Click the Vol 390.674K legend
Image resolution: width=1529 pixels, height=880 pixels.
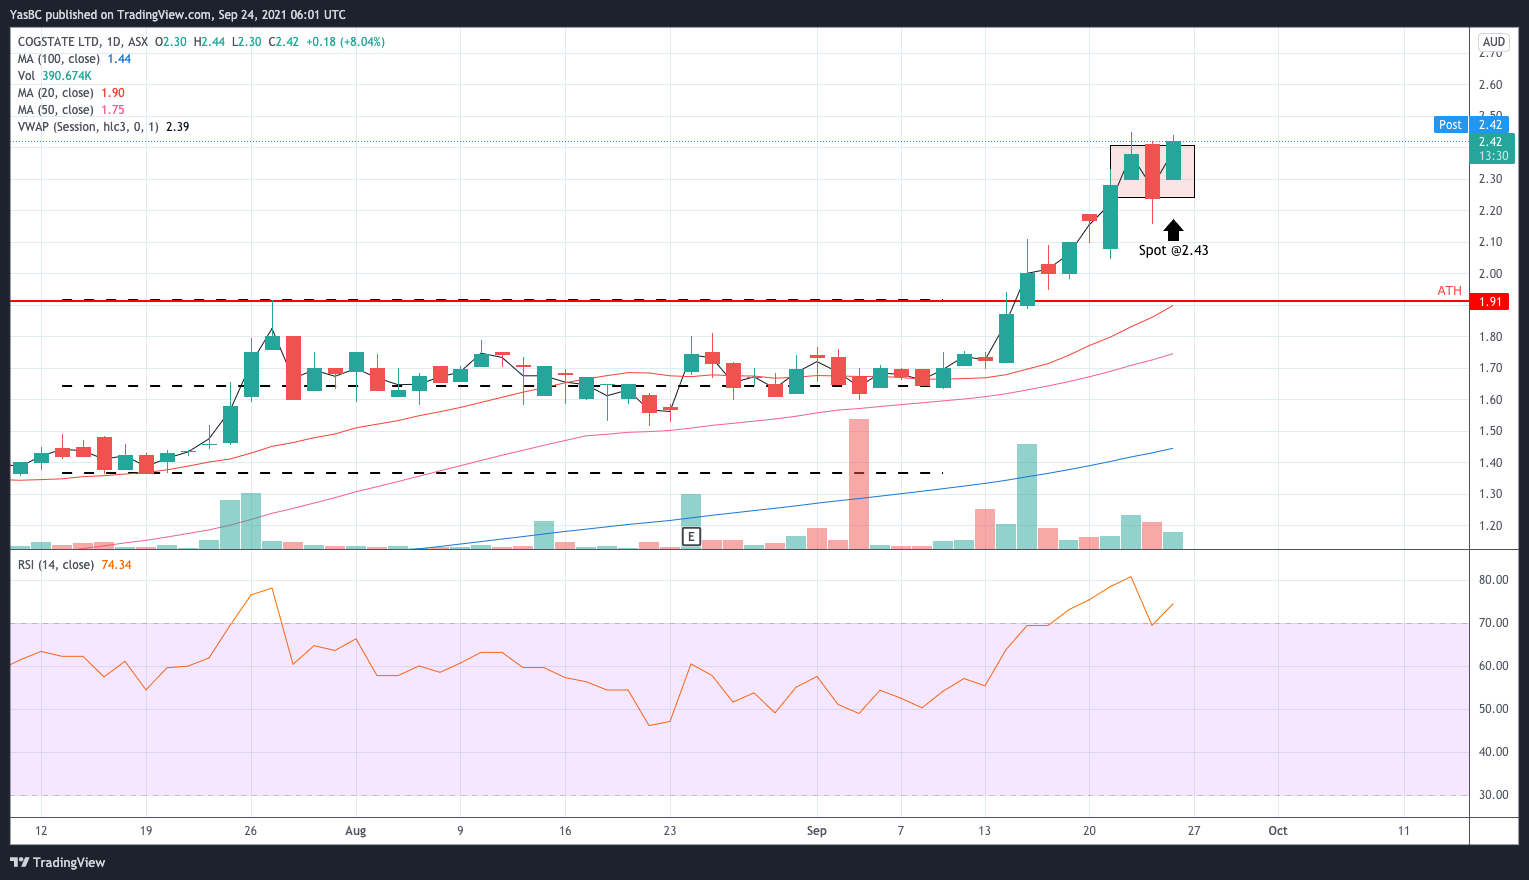pos(55,76)
